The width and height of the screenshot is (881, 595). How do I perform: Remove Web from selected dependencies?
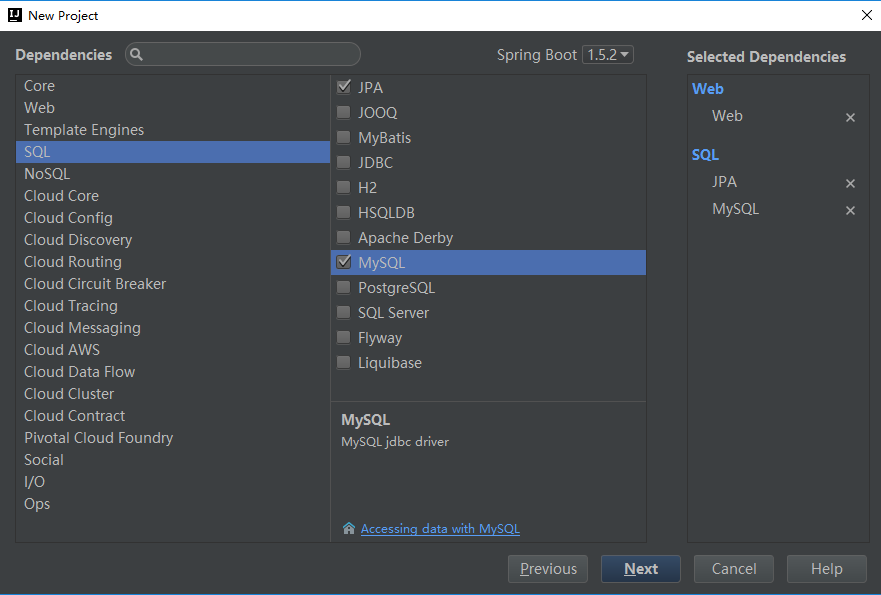click(850, 117)
